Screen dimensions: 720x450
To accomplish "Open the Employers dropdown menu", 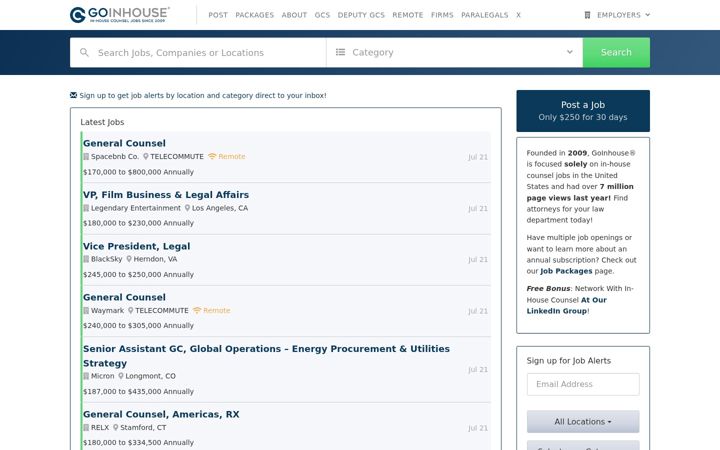I will click(x=617, y=15).
